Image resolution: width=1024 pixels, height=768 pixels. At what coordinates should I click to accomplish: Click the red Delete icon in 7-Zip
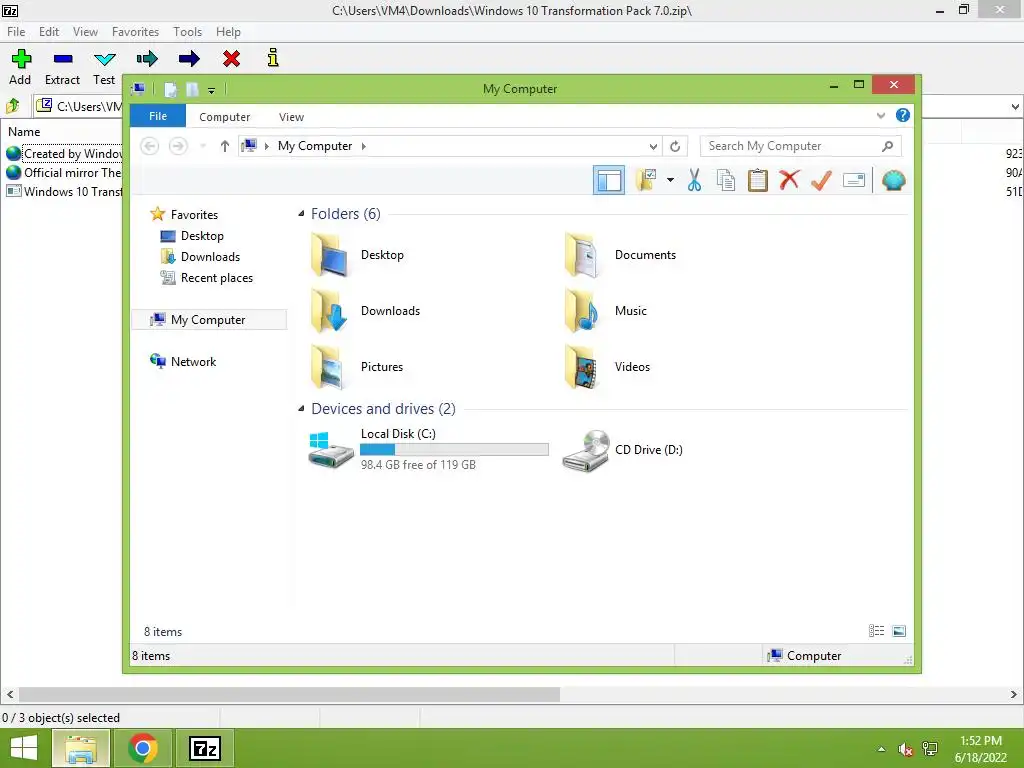[x=231, y=59]
